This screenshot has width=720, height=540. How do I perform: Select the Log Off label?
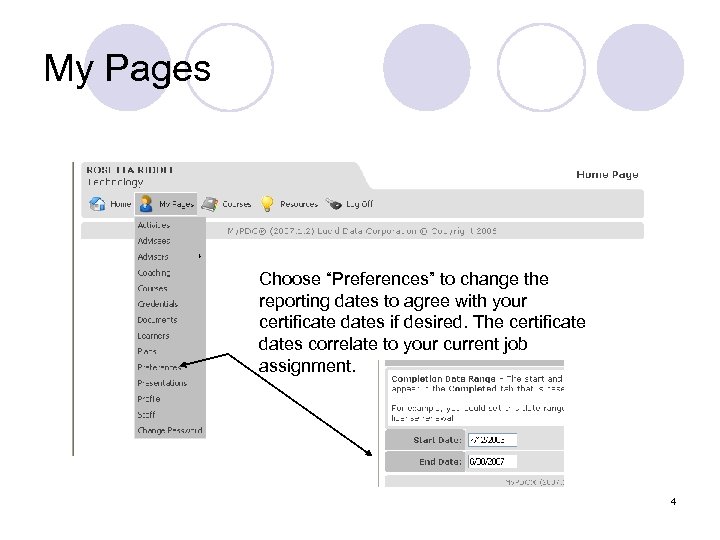point(360,204)
